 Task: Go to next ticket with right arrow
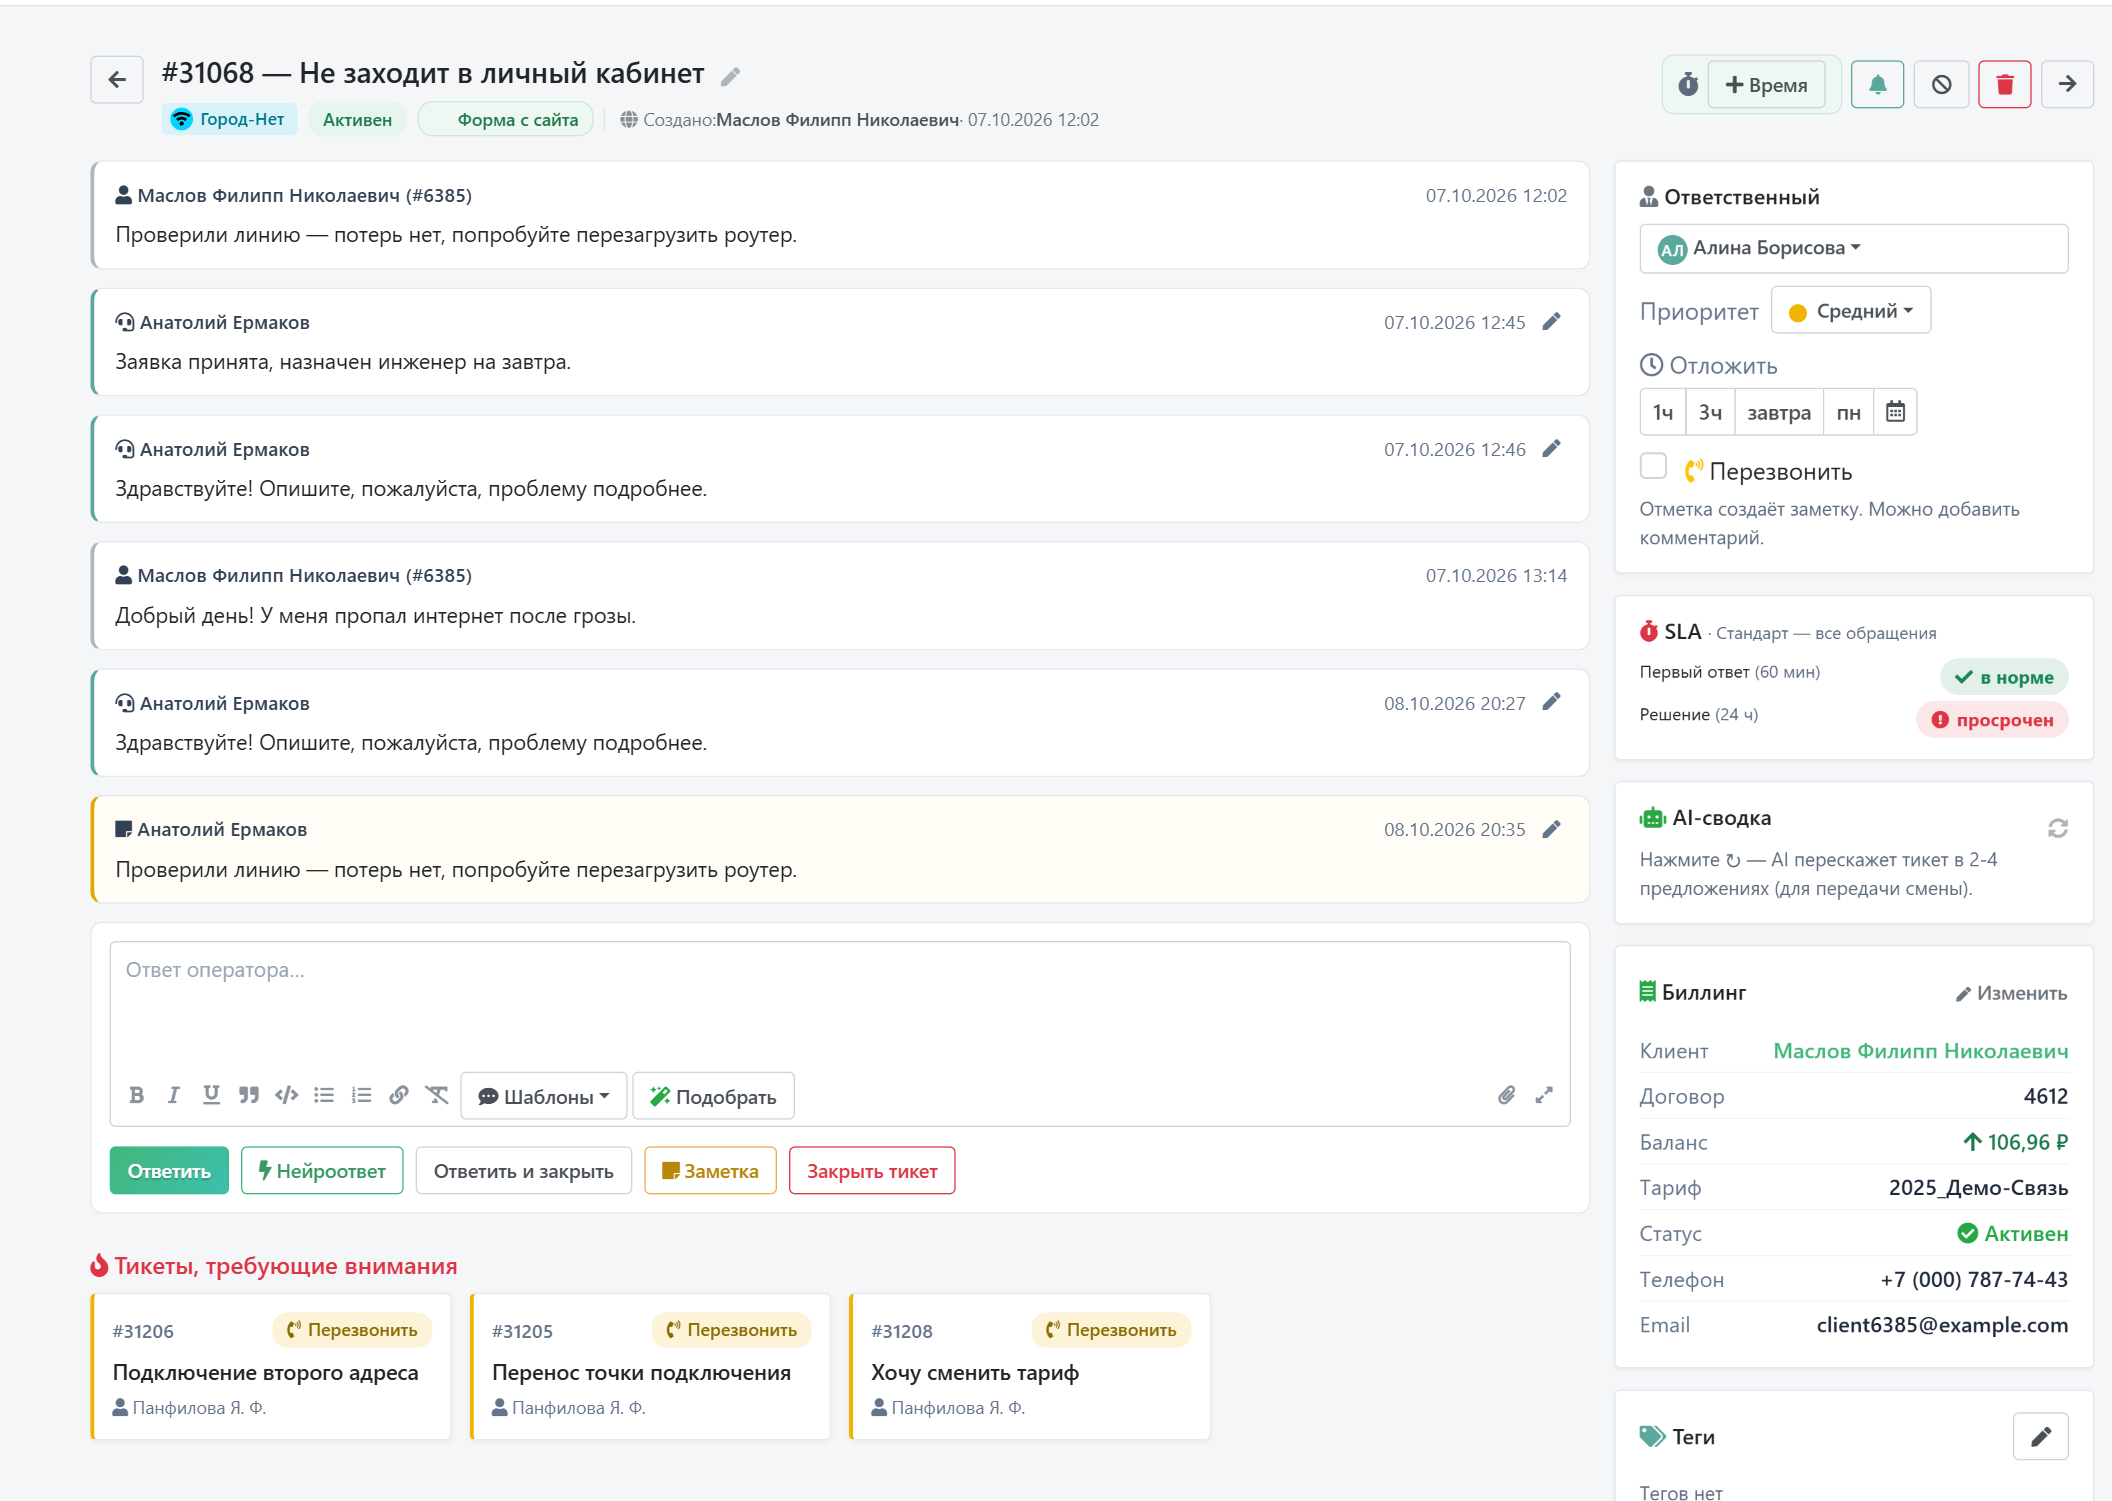[x=2067, y=84]
